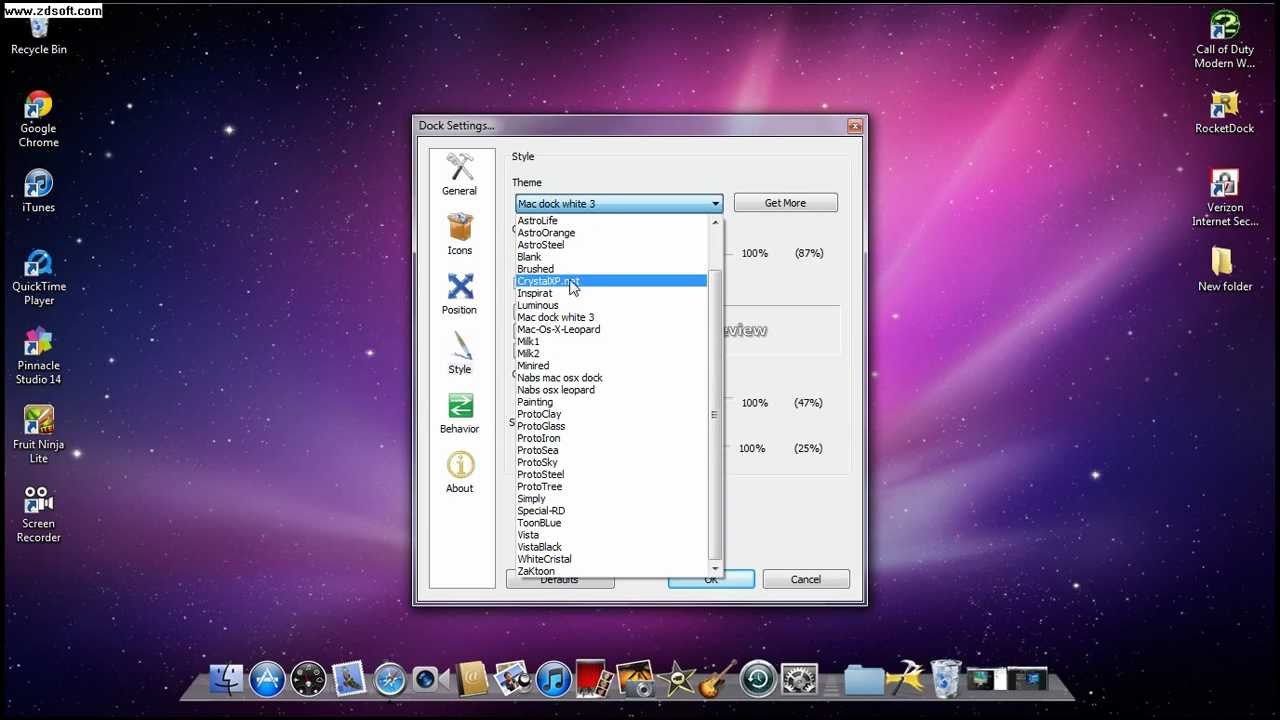Select Inspirat theme
Image resolution: width=1280 pixels, height=720 pixels.
pyautogui.click(x=611, y=293)
